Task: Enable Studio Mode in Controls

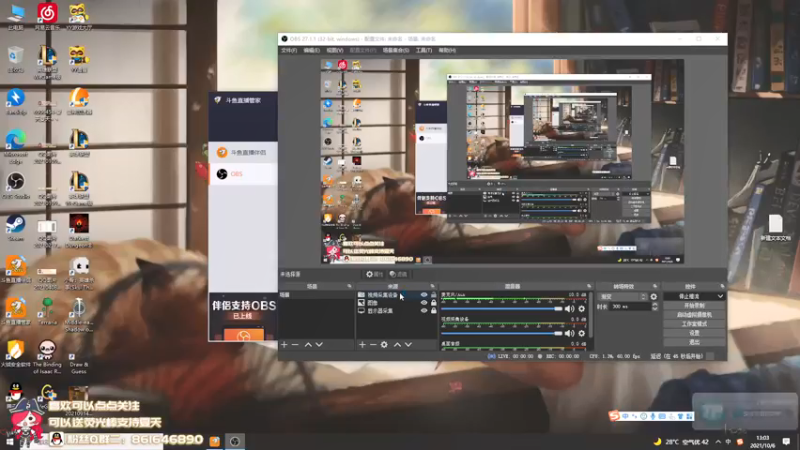Action: tap(694, 324)
